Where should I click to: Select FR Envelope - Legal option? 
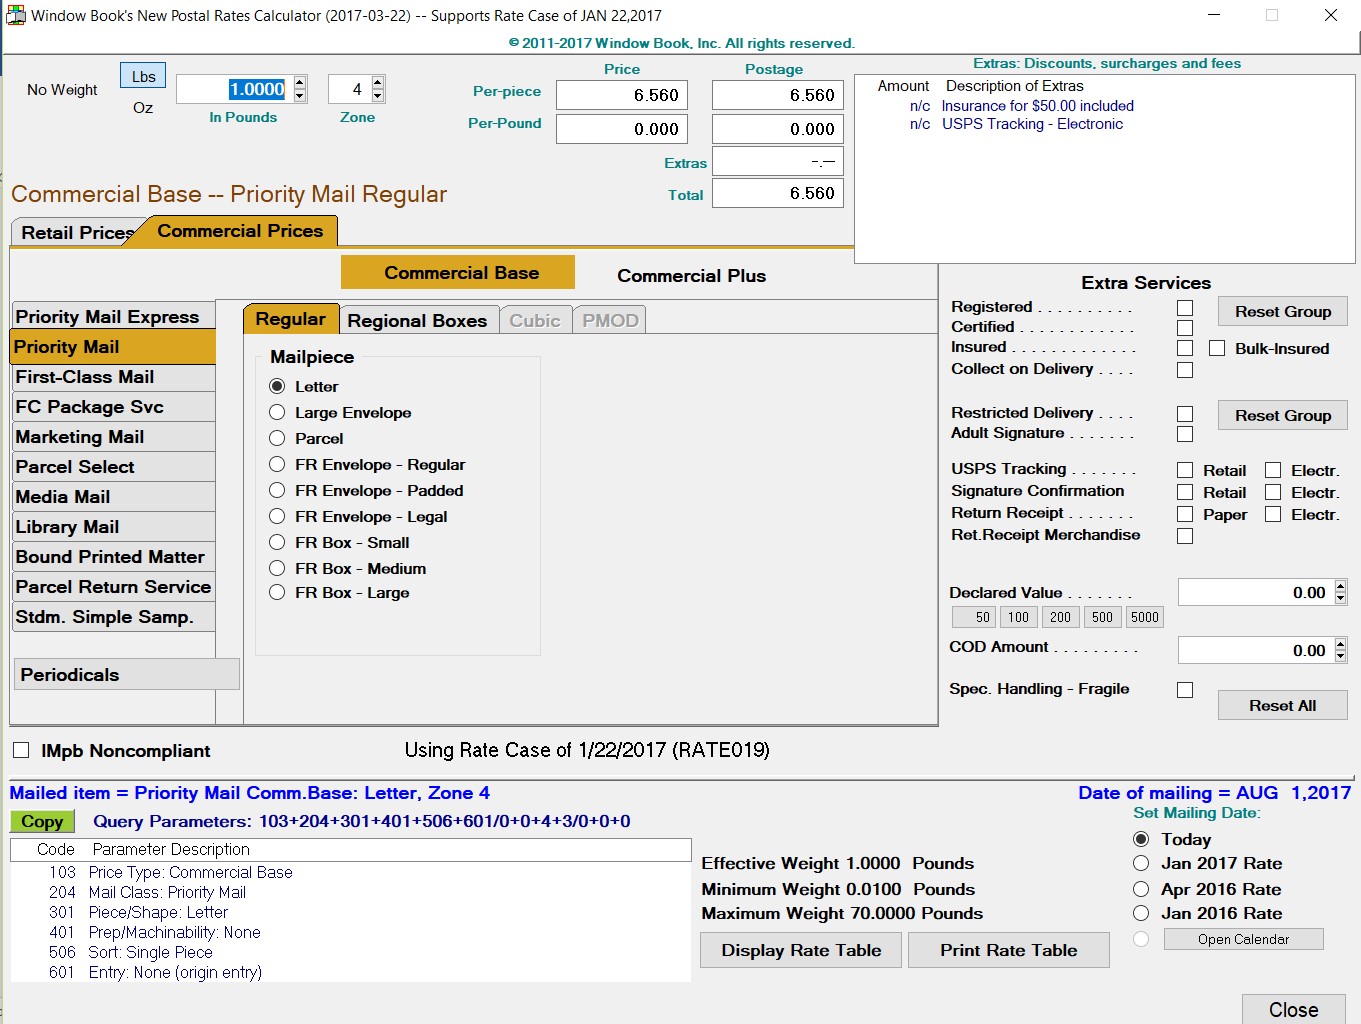coord(277,516)
